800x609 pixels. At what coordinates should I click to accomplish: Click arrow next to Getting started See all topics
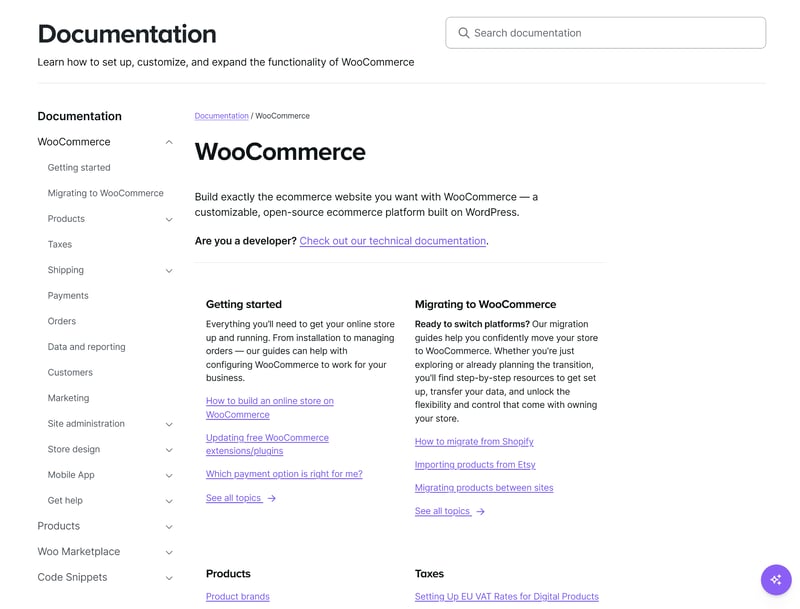pos(272,498)
